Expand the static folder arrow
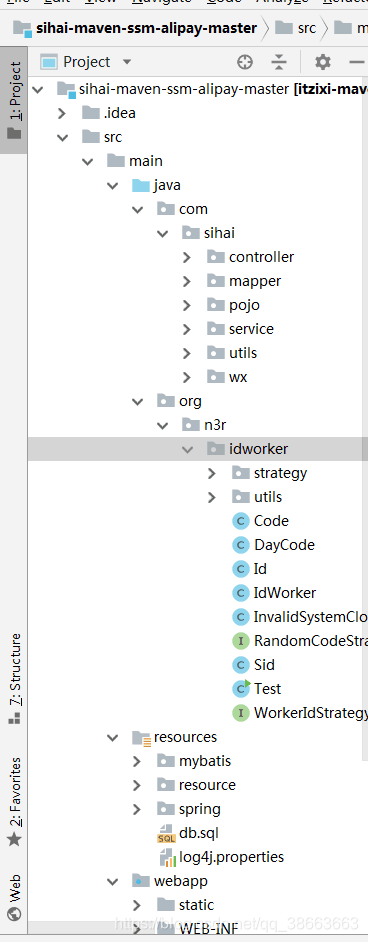The width and height of the screenshot is (368, 942). point(137,905)
